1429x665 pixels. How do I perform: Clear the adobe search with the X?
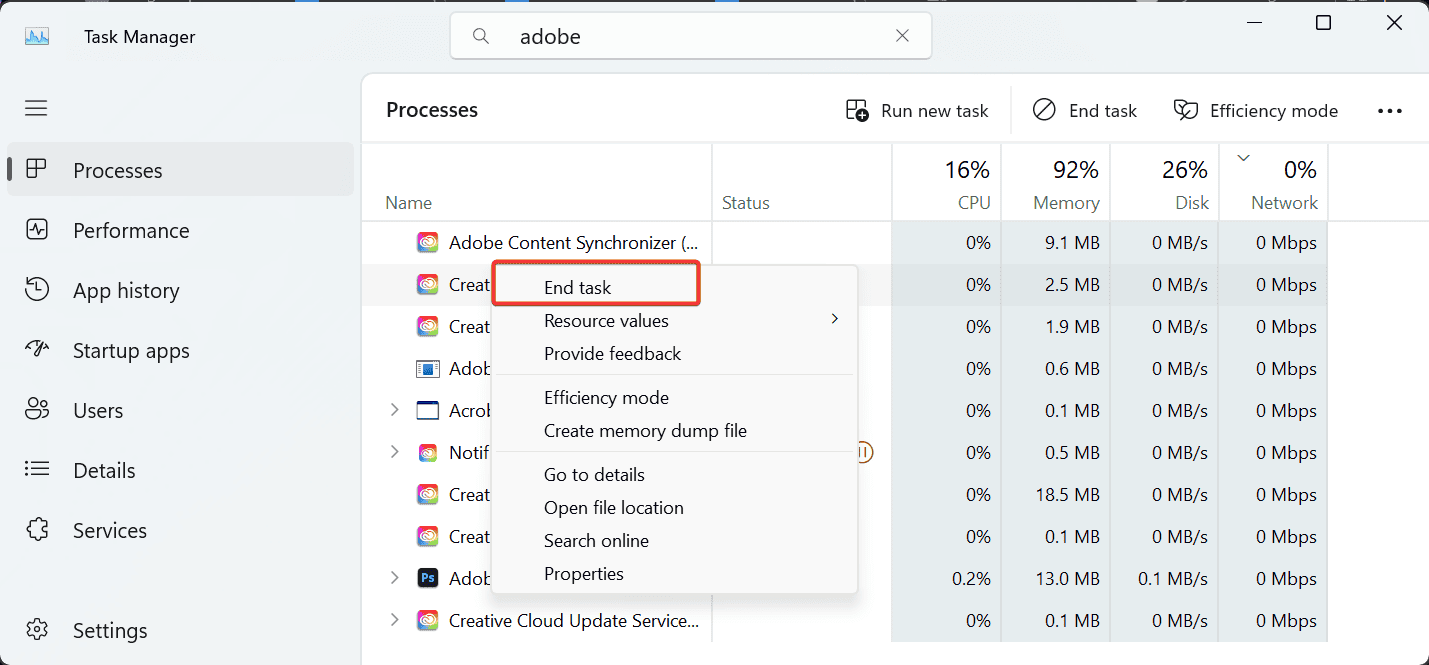pos(902,35)
